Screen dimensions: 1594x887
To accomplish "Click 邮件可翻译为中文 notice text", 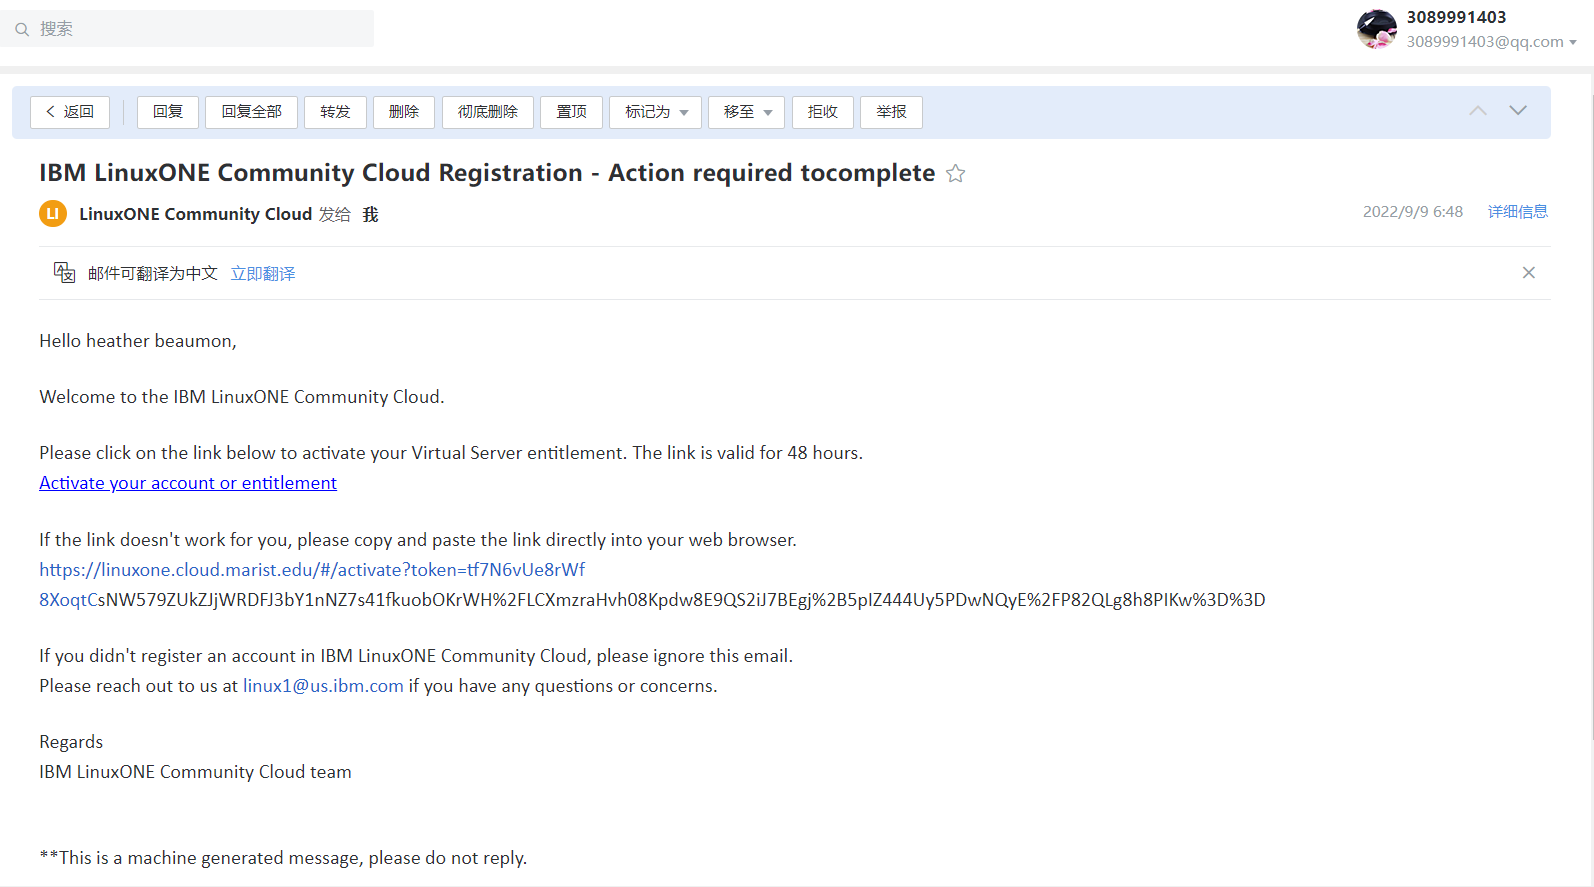I will click(153, 274).
